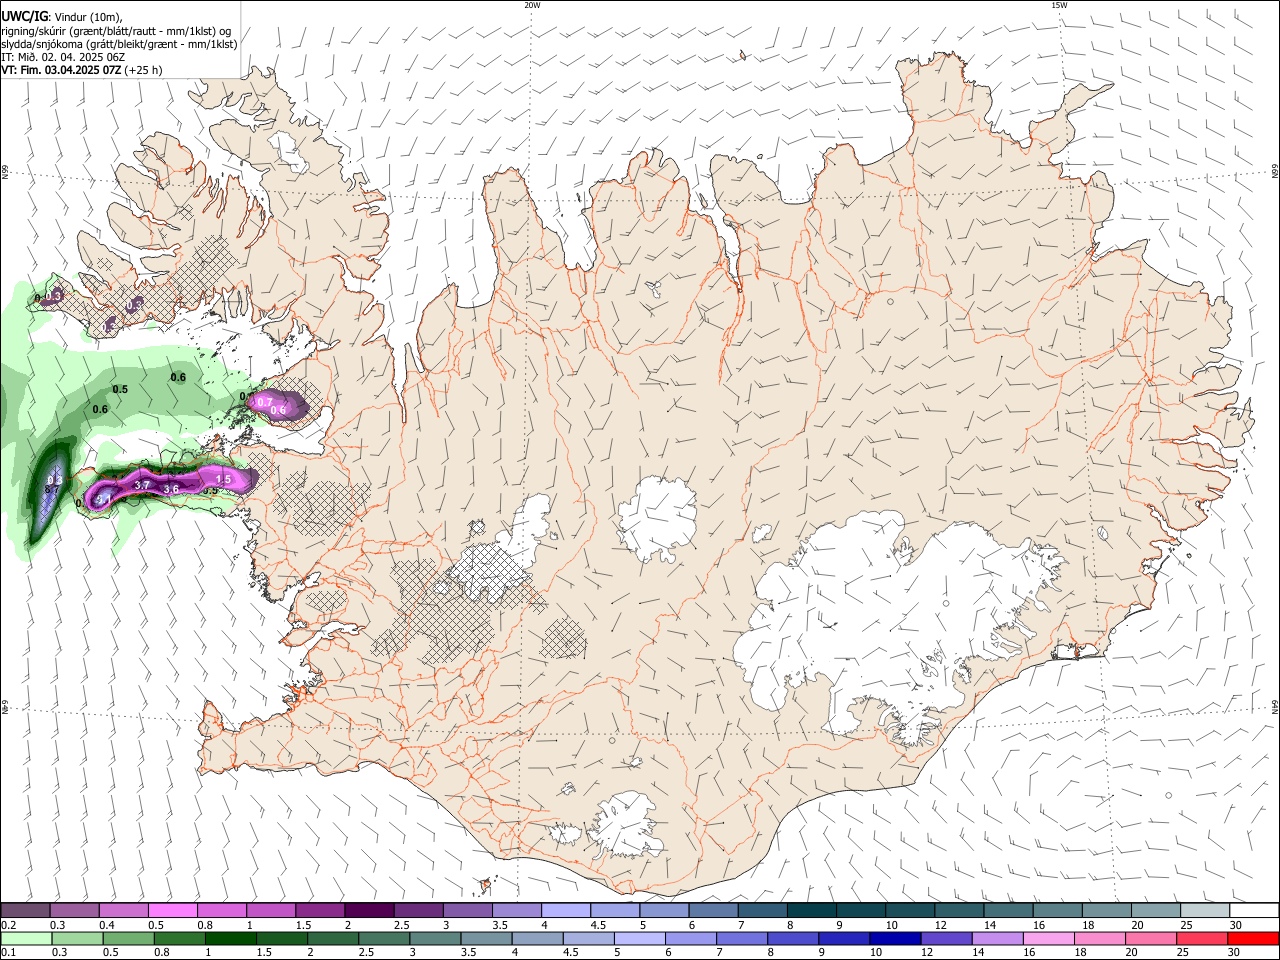Click the pale green 0.1 swatch on the rain scale

(x=25, y=938)
